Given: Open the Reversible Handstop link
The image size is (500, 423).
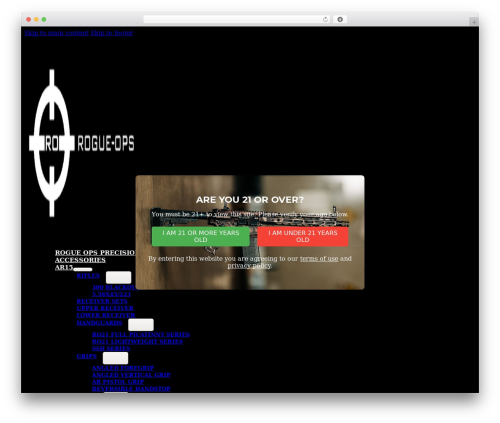Looking at the screenshot, I should click(x=131, y=389).
